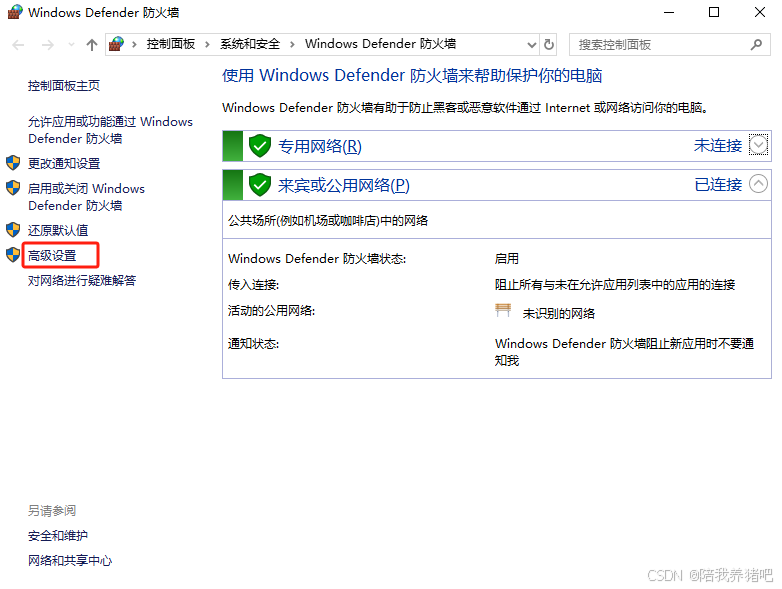Viewport: 782px width, 589px height.
Task: Open 控制面板主页 link
Action: pos(64,86)
